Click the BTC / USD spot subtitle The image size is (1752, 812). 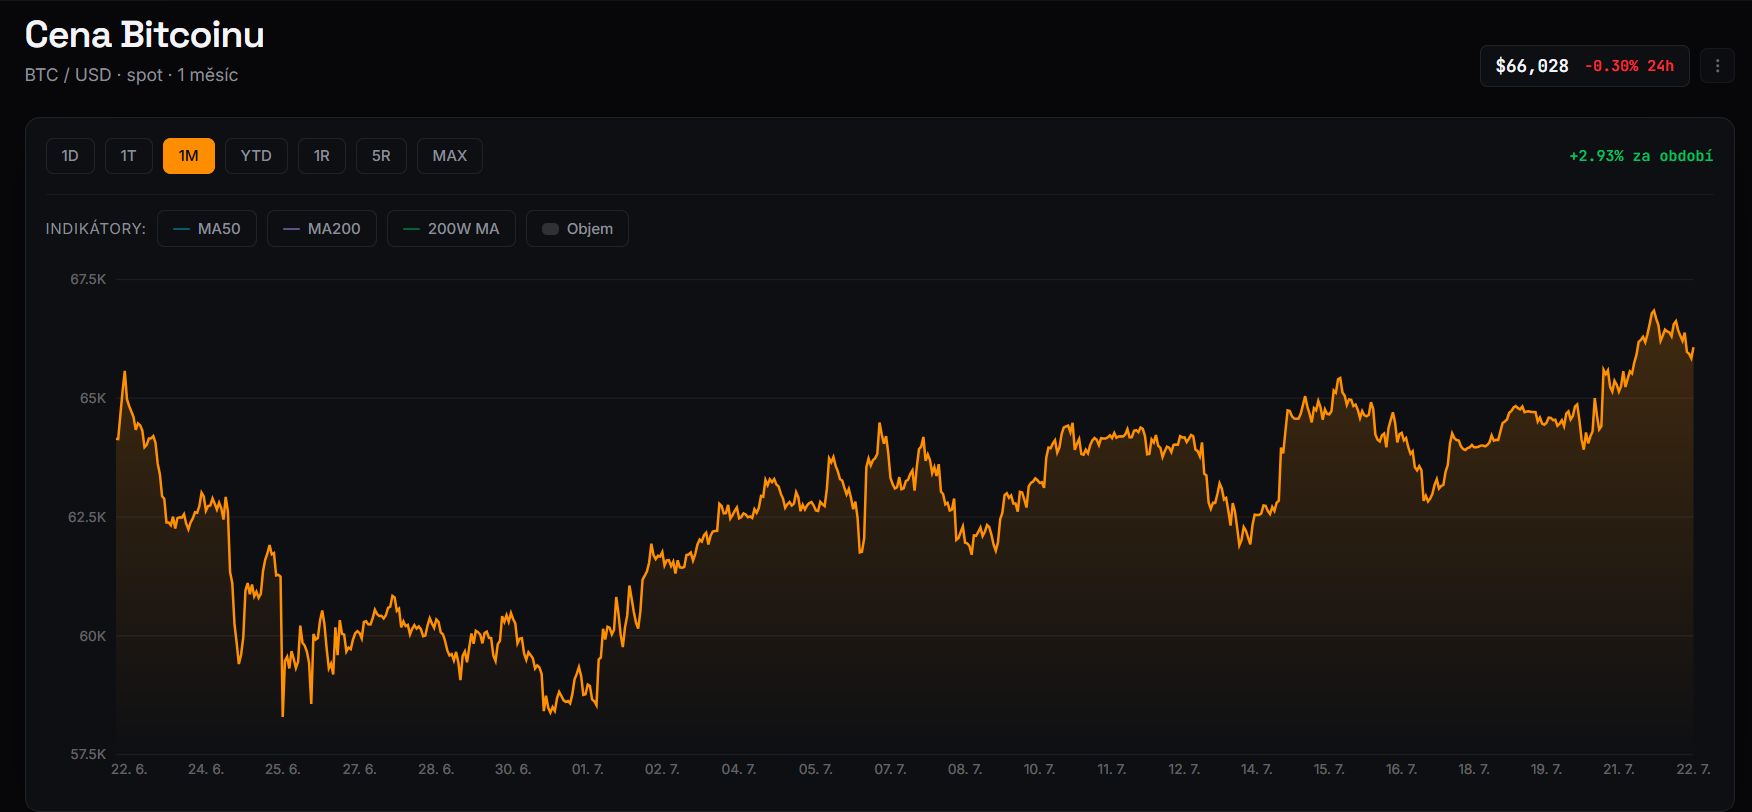pyautogui.click(x=131, y=75)
